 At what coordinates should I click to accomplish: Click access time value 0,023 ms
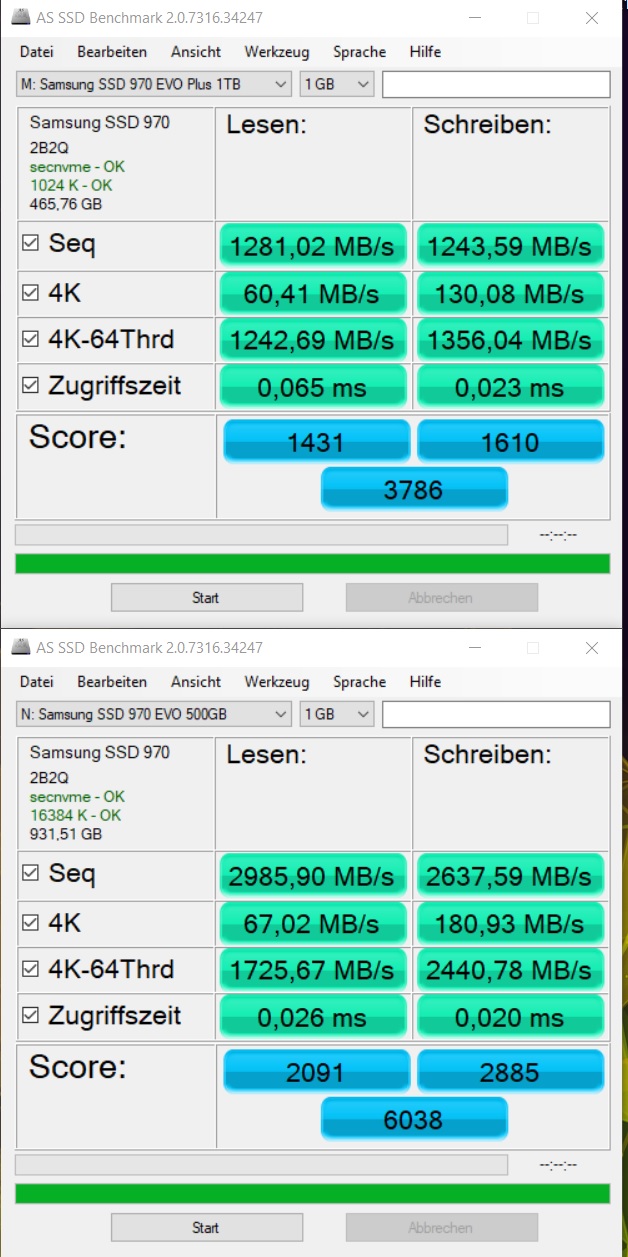click(510, 387)
